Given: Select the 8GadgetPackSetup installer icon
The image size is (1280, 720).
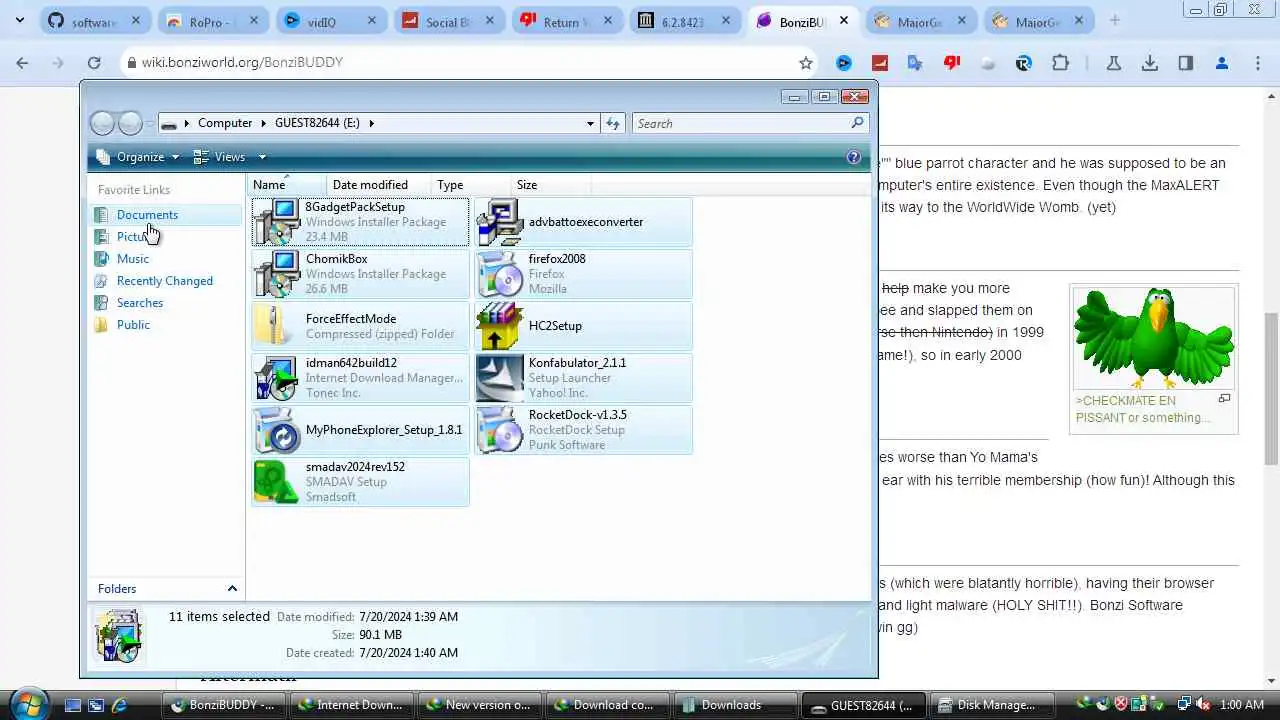Looking at the screenshot, I should pos(276,222).
